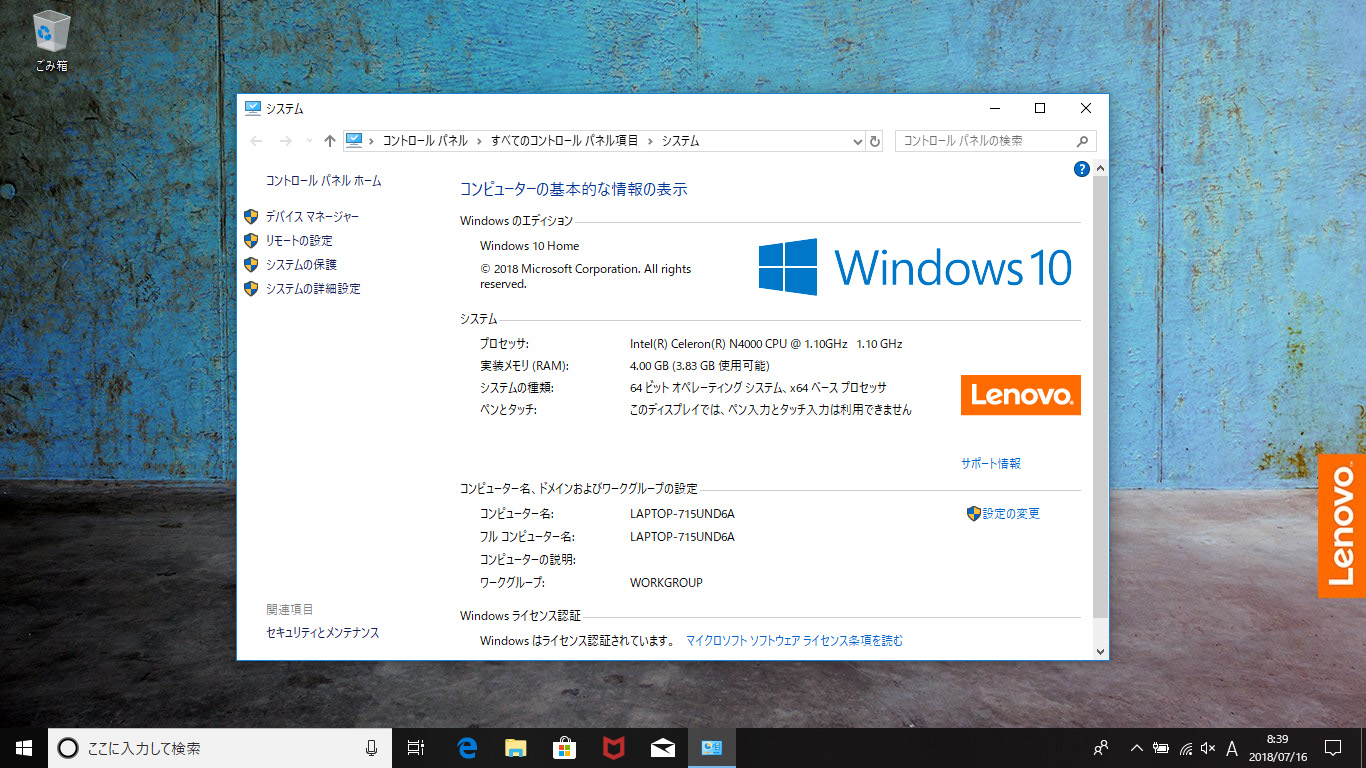The width and height of the screenshot is (1366, 768).
Task: Open the address bar history dropdown
Action: [857, 141]
